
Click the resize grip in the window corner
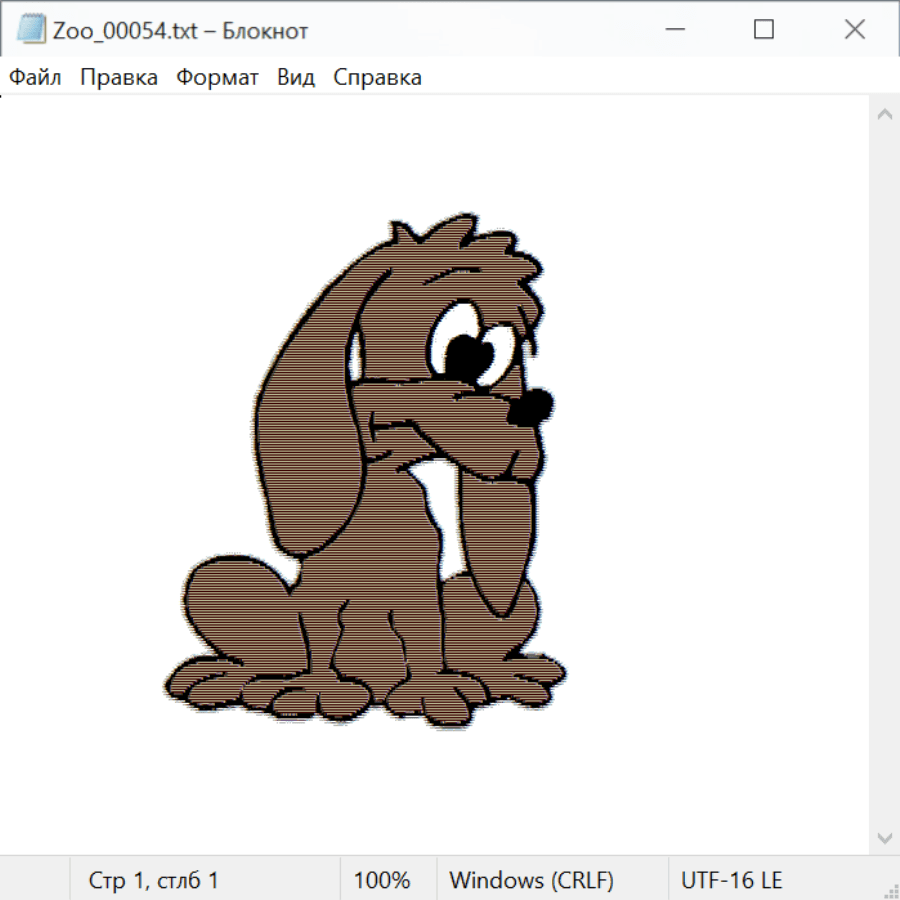pyautogui.click(x=890, y=890)
